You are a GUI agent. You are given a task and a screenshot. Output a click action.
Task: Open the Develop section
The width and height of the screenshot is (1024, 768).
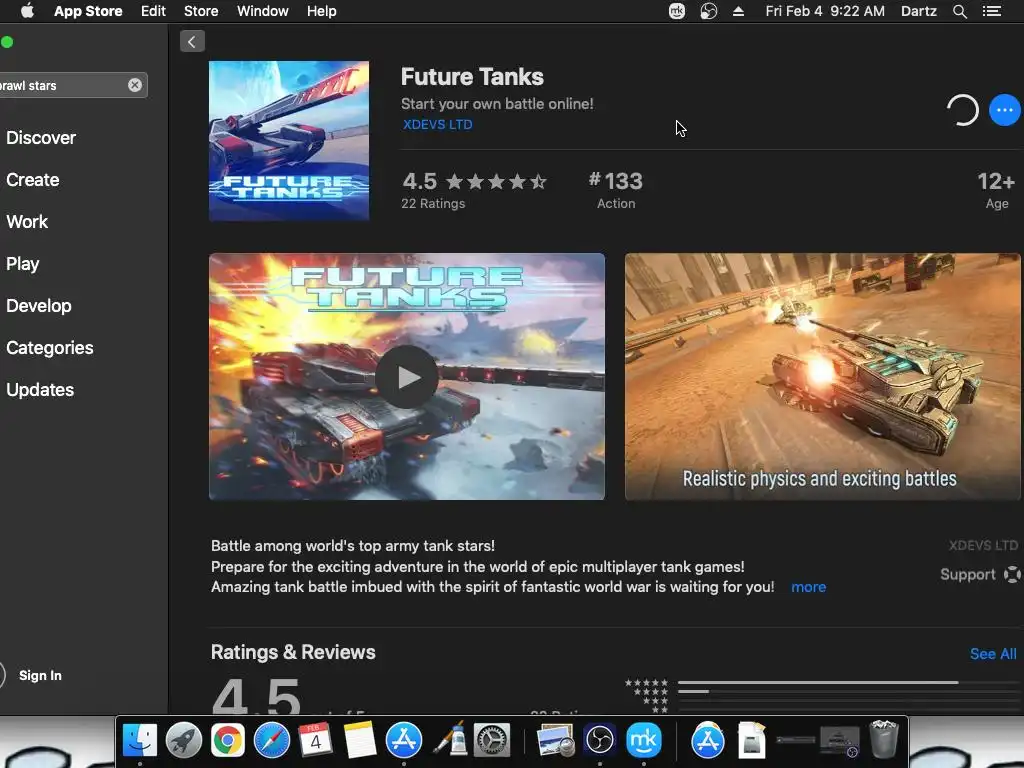pyautogui.click(x=39, y=306)
